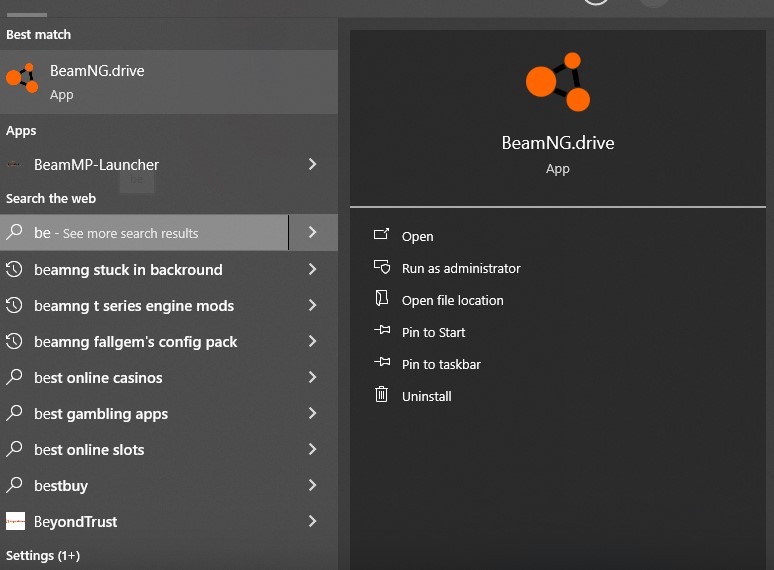Viewport: 774px width, 570px height.
Task: Click the Uninstall trash can icon
Action: (381, 395)
